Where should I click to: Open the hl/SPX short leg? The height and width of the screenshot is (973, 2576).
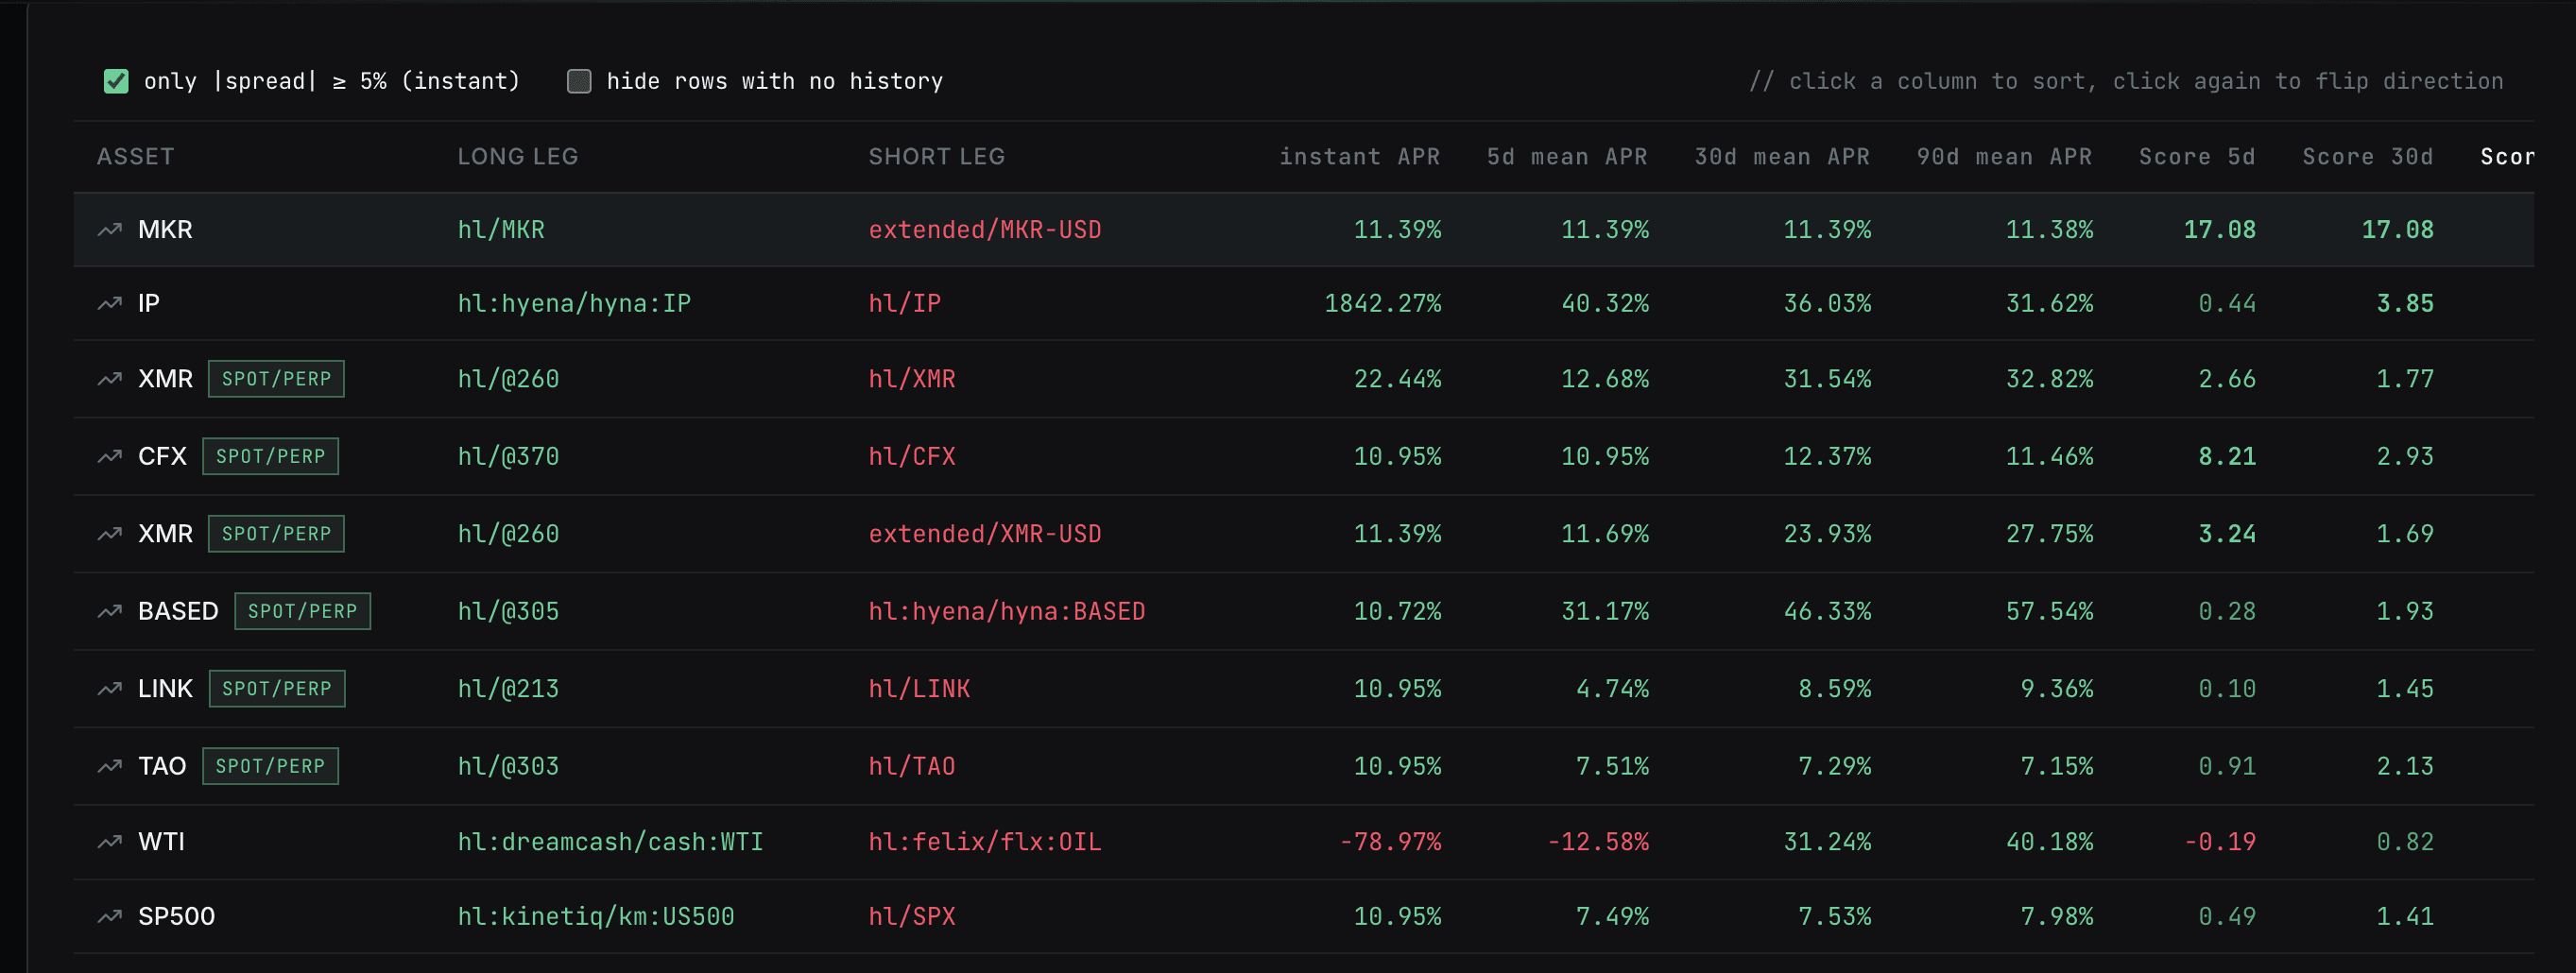tap(912, 917)
